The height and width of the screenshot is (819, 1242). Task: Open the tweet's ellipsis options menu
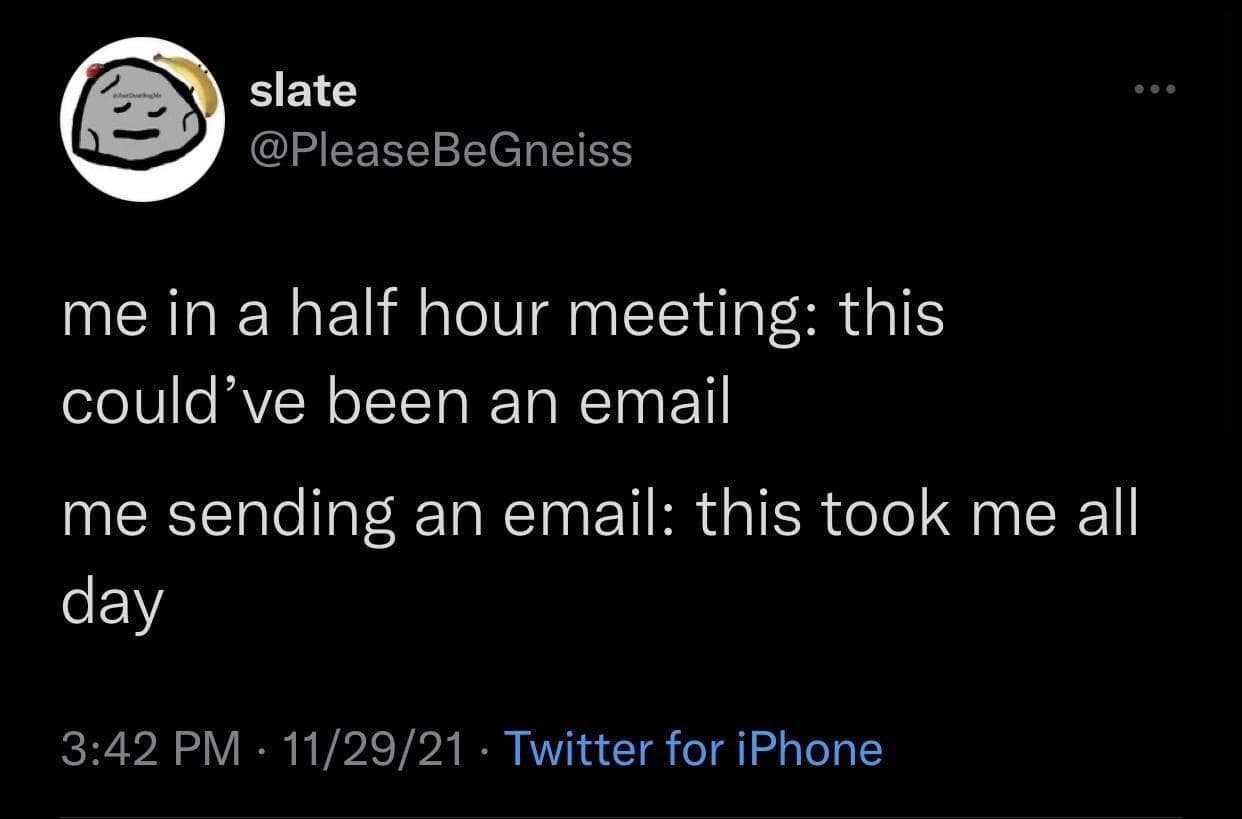1154,88
